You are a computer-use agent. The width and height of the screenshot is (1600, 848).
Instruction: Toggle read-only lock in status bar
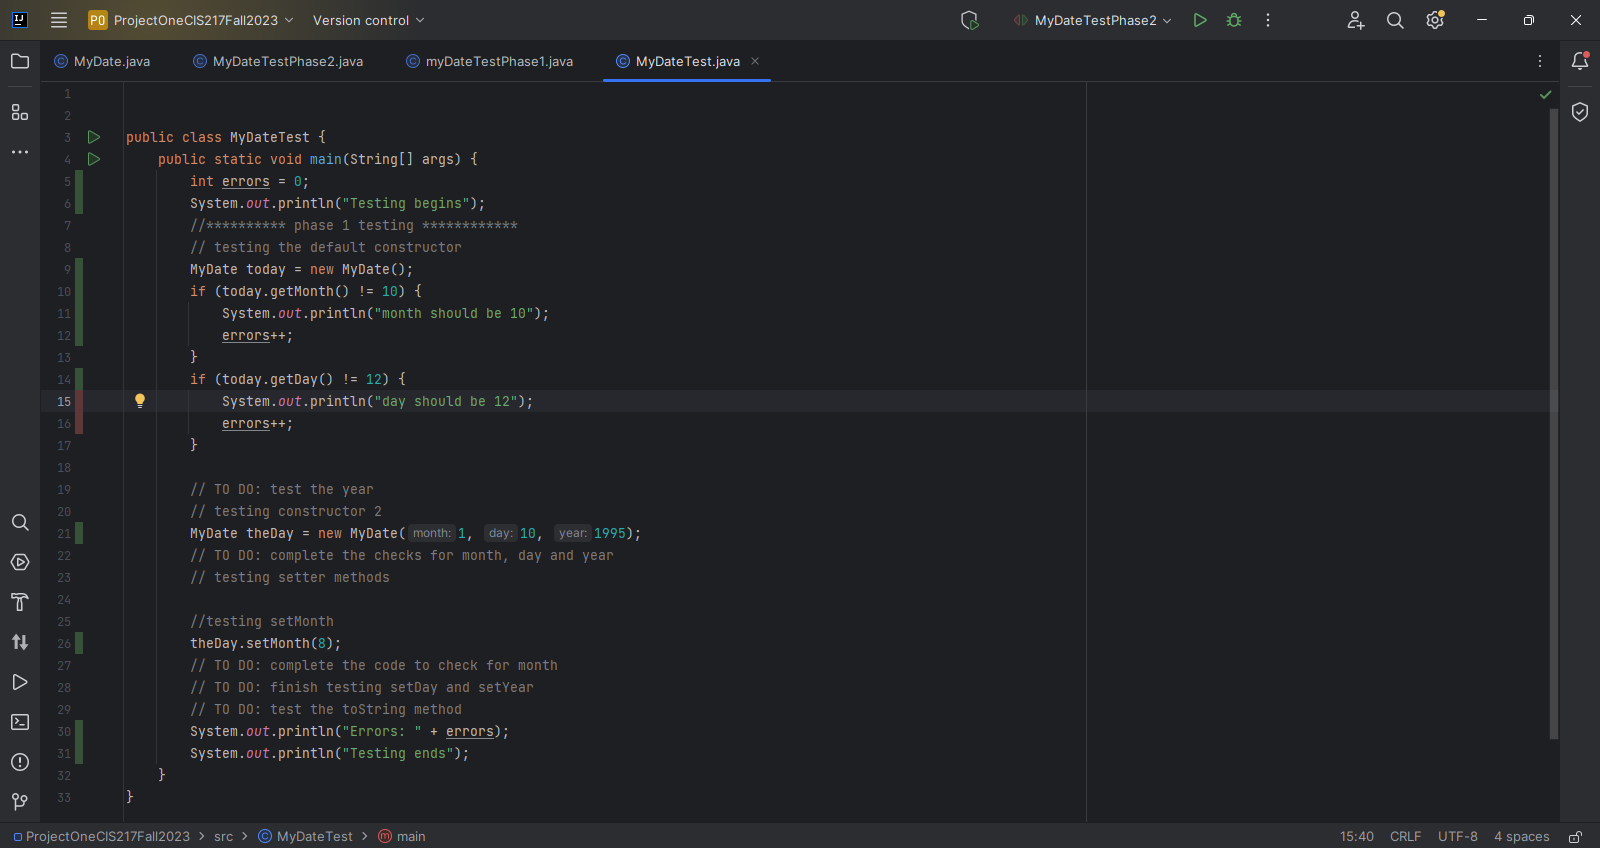(1575, 837)
